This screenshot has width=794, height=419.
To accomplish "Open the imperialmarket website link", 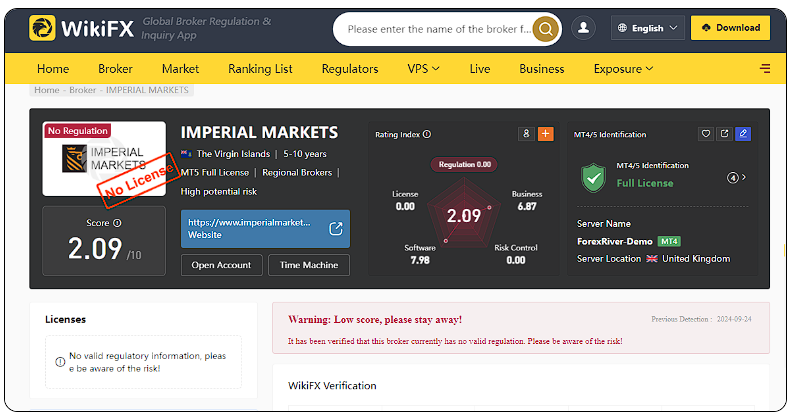I will tap(265, 228).
